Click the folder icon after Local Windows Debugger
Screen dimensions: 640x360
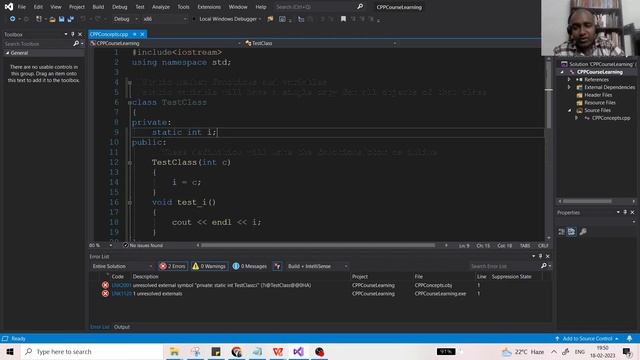coord(270,19)
